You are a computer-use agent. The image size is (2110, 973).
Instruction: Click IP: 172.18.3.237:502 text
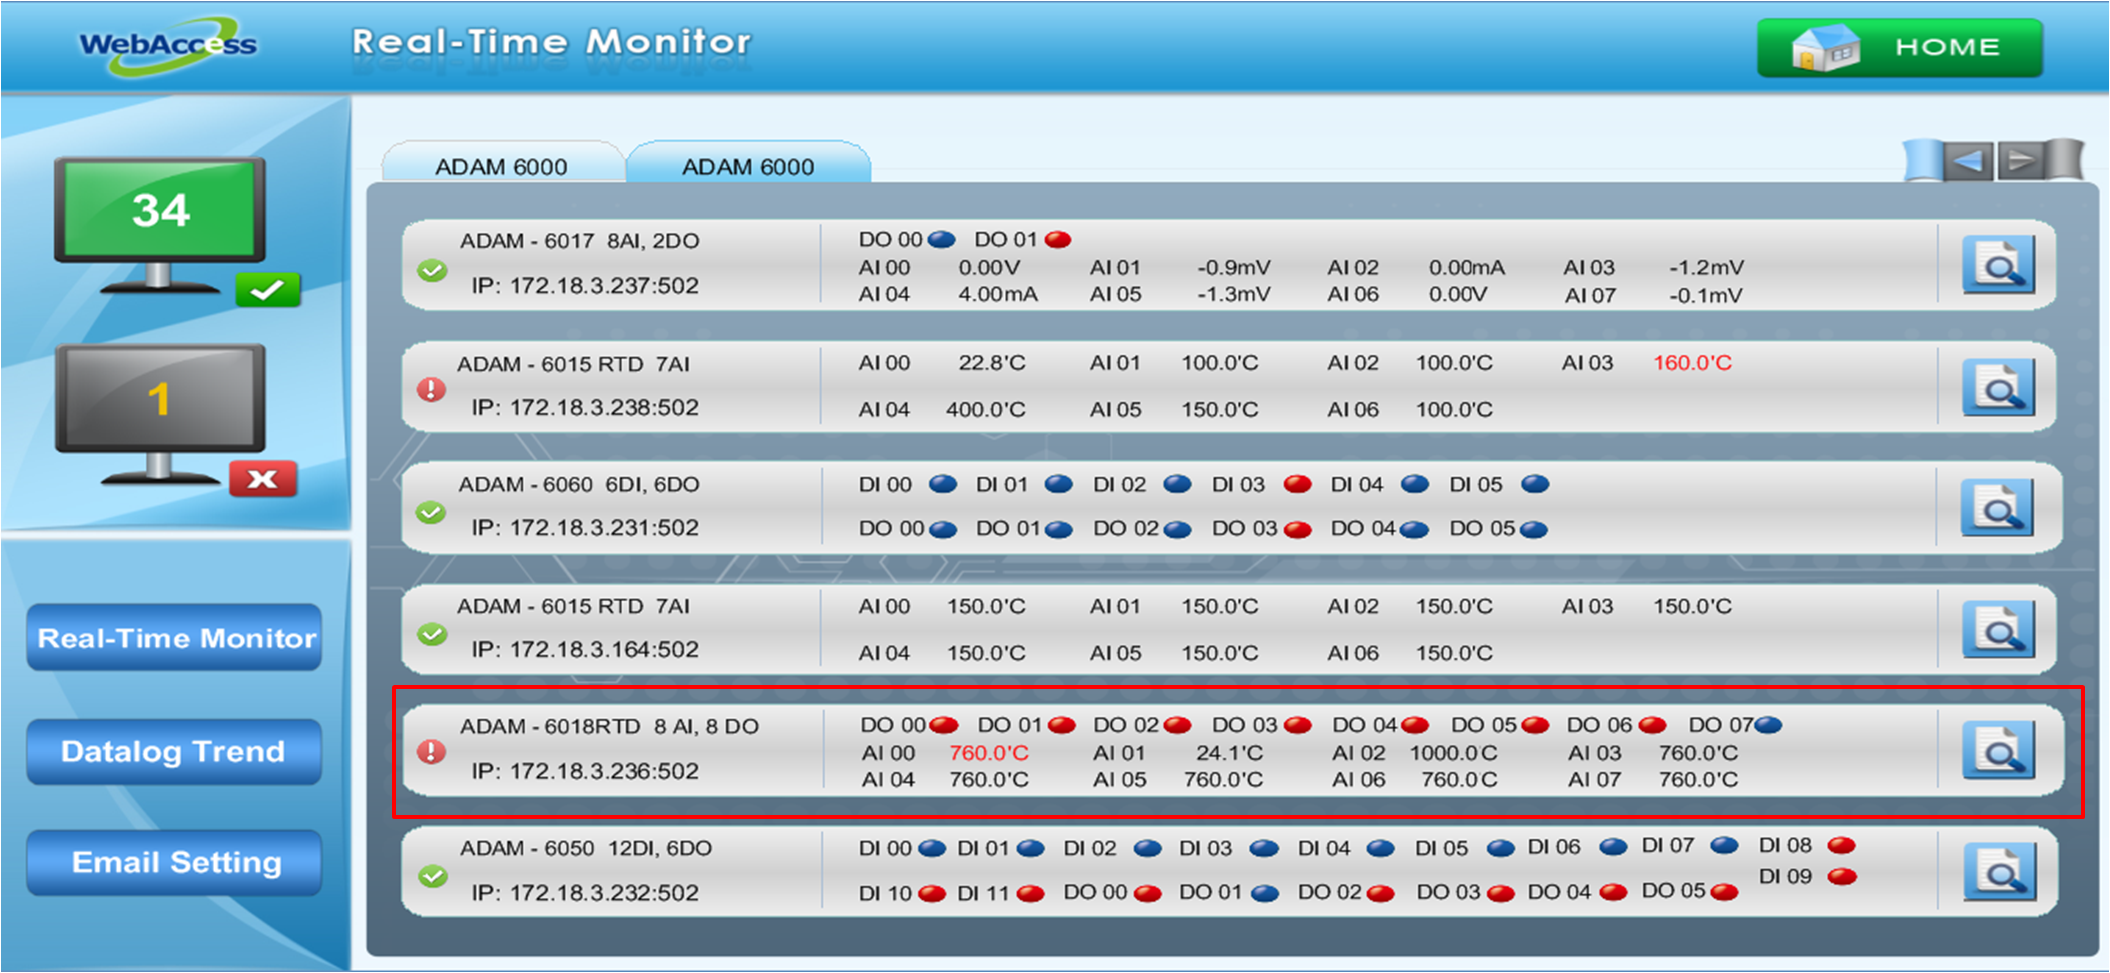pos(585,286)
